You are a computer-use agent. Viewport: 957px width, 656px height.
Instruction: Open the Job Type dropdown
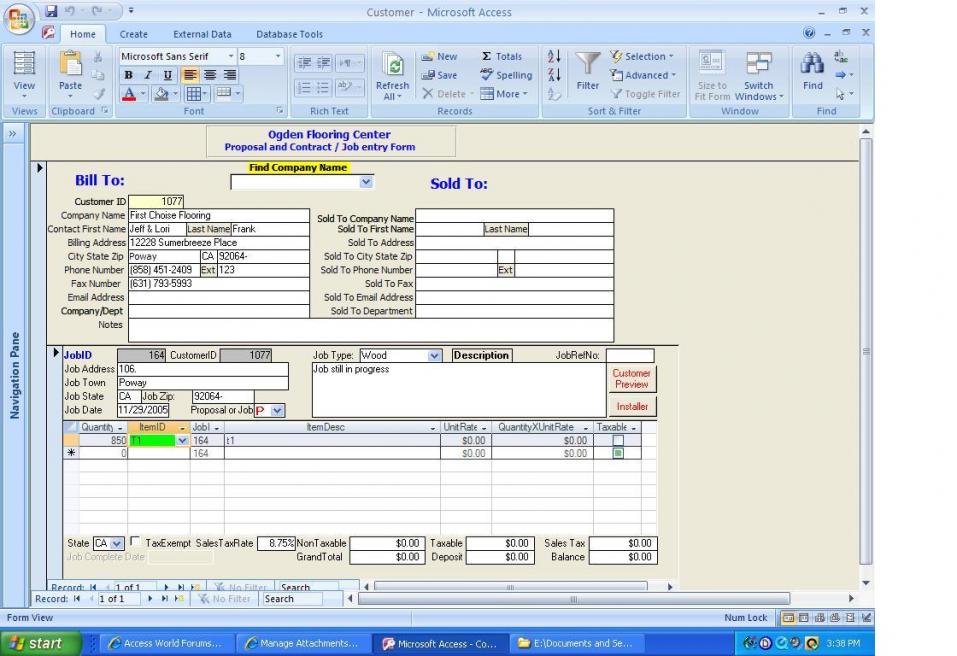[x=434, y=355]
